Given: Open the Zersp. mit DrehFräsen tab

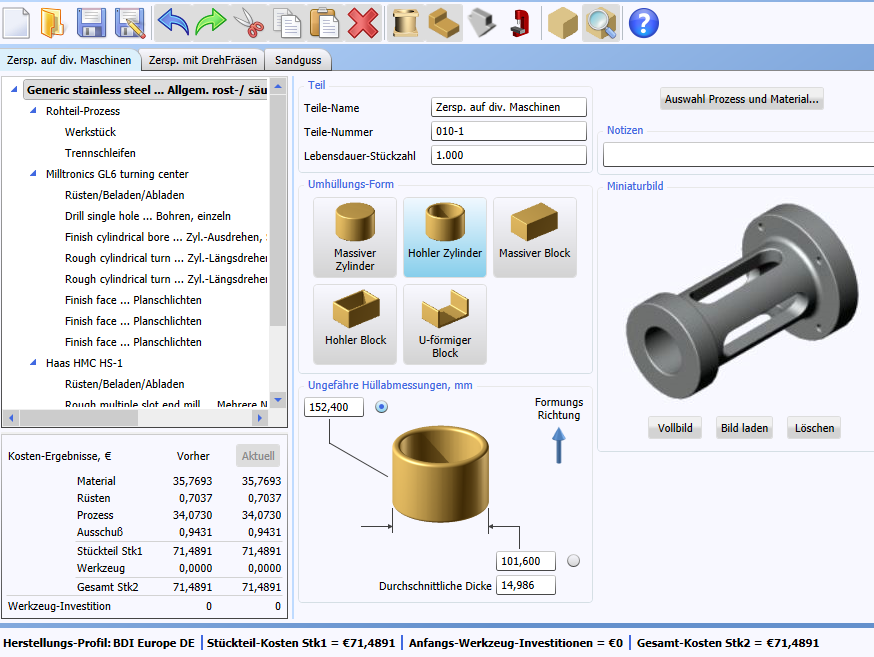Looking at the screenshot, I should [203, 60].
